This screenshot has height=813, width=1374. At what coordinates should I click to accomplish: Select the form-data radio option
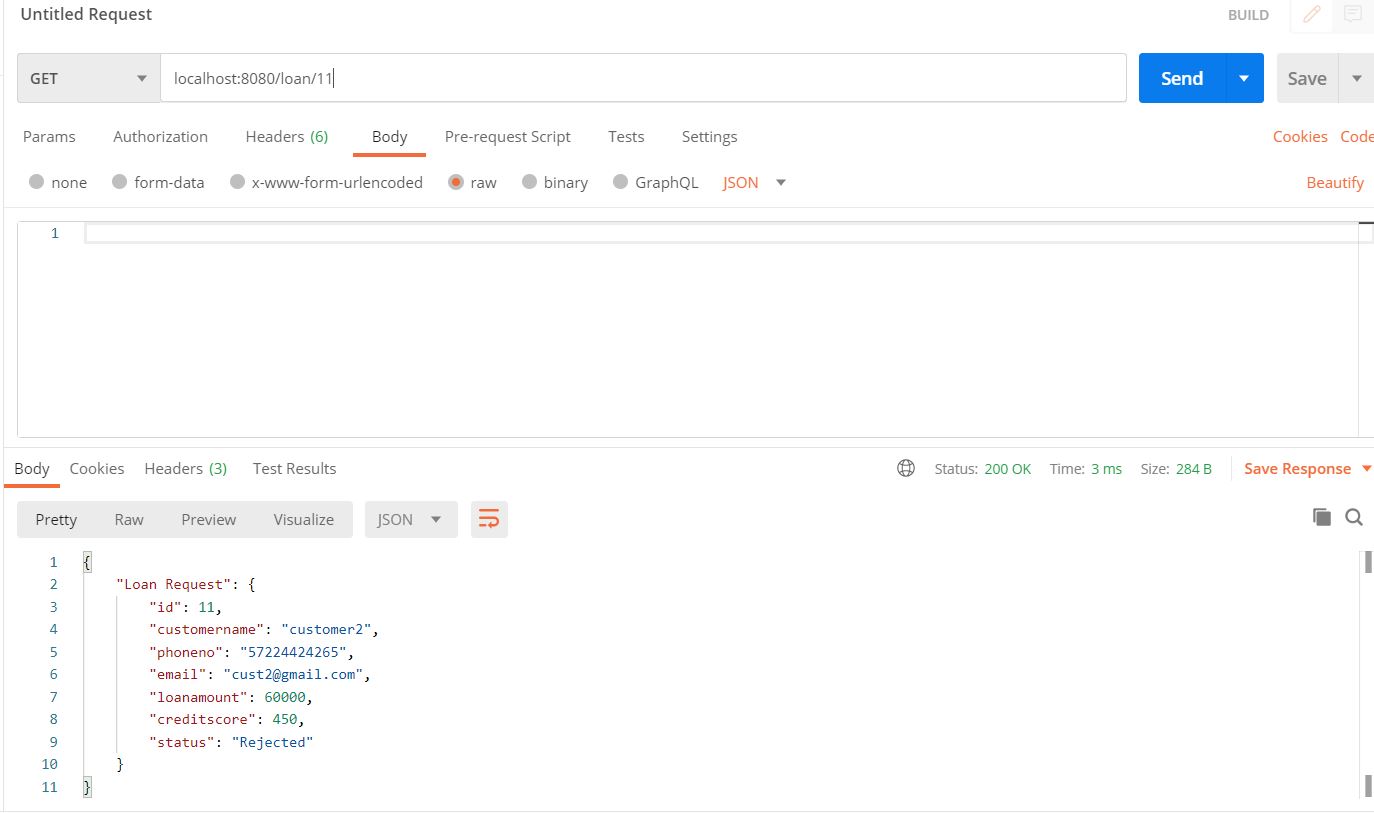click(x=120, y=182)
